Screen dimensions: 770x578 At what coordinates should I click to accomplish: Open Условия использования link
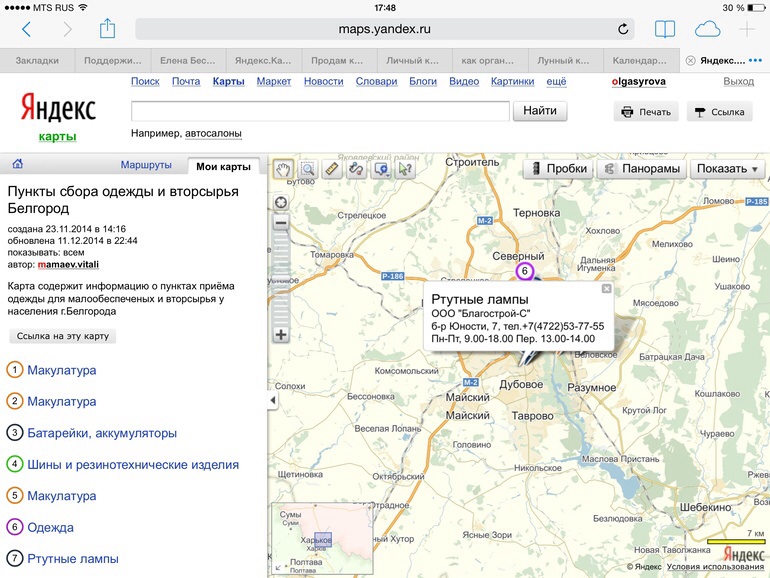(715, 567)
